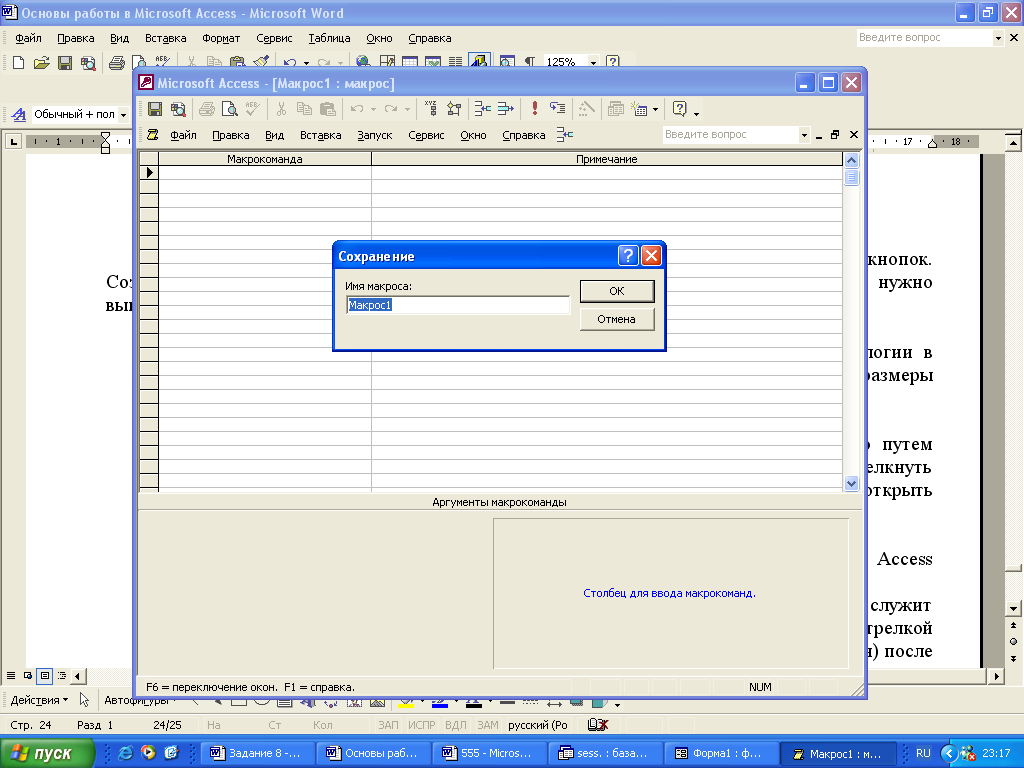1024x768 pixels.
Task: Toggle the Macro Names (XYZ) column icon
Action: click(430, 108)
